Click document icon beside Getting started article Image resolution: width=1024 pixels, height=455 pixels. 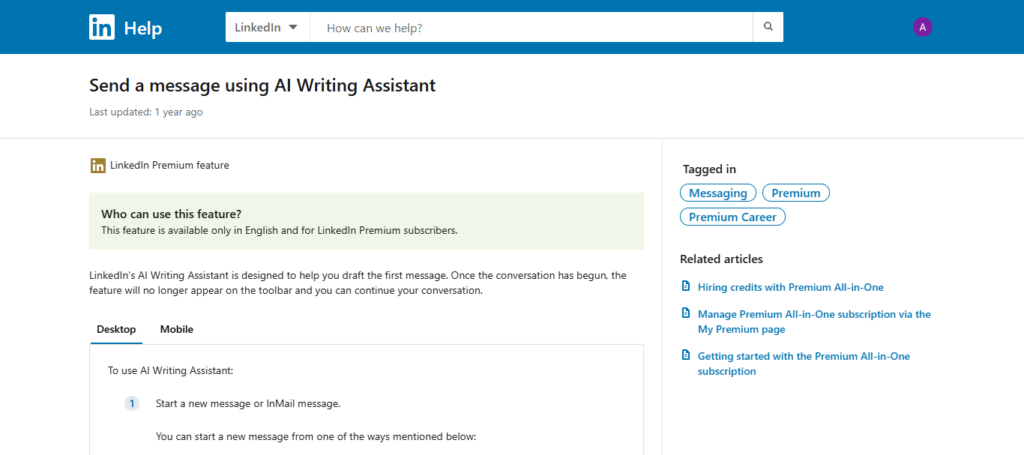coord(685,355)
